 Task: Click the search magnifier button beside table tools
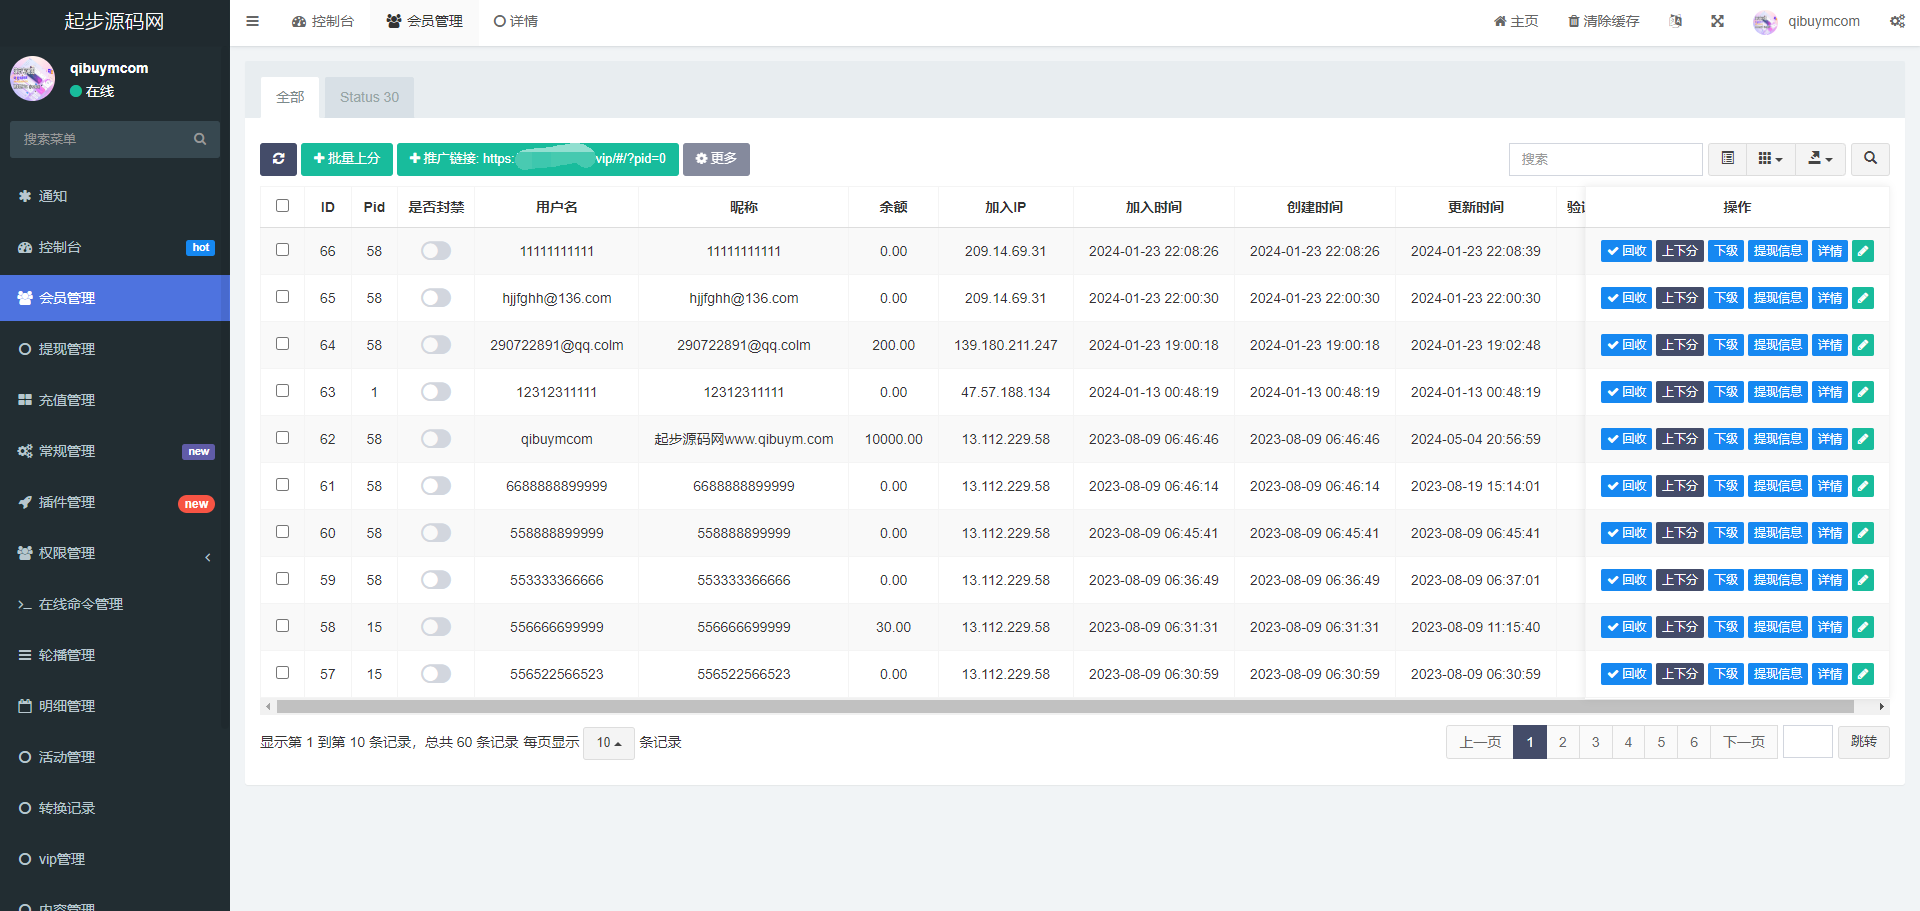(1870, 159)
